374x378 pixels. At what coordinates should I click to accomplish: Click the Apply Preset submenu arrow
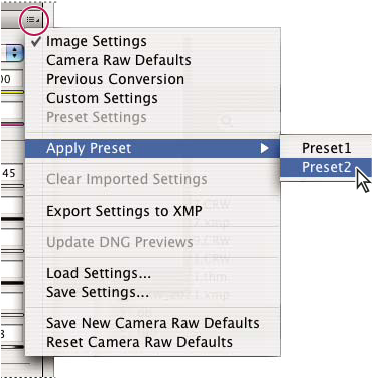pos(265,148)
